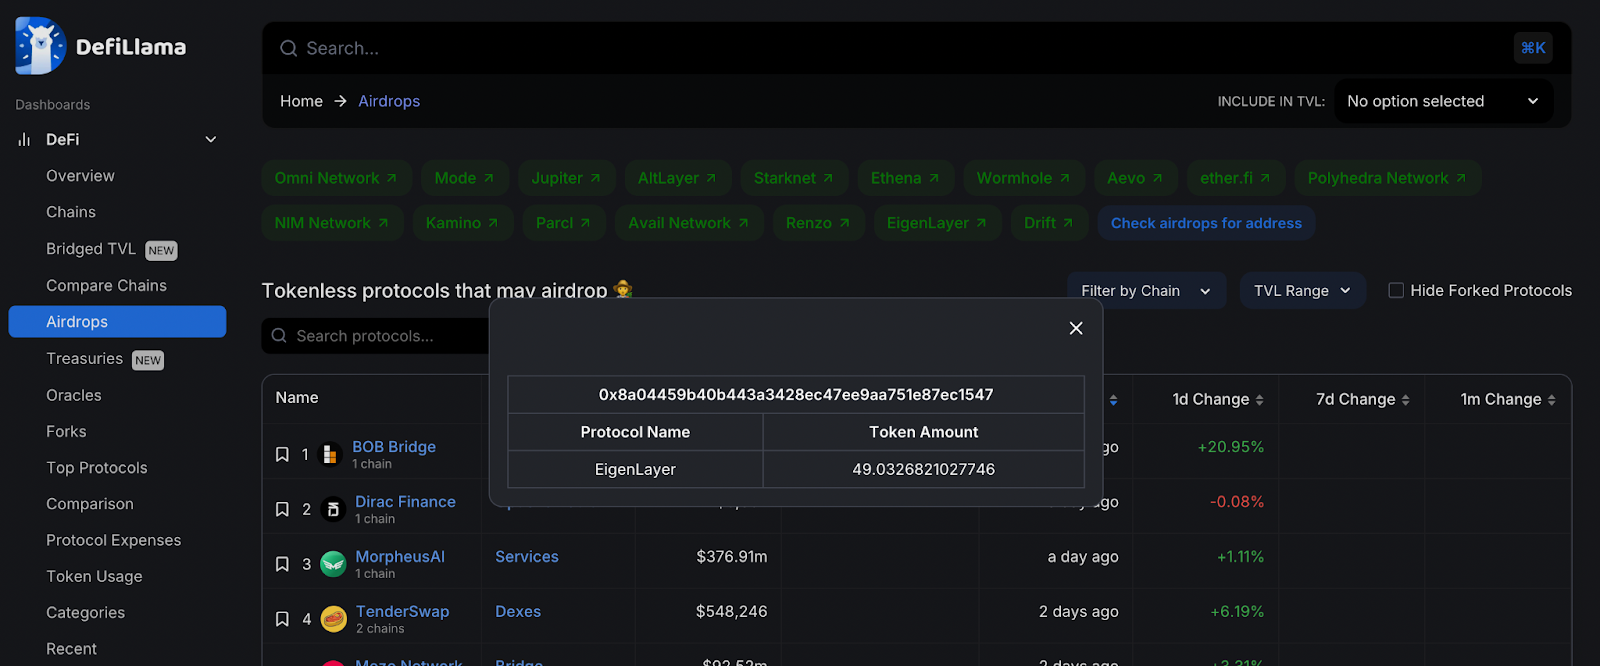1600x666 pixels.
Task: Open the ether.fi airdrop chip
Action: point(1235,178)
